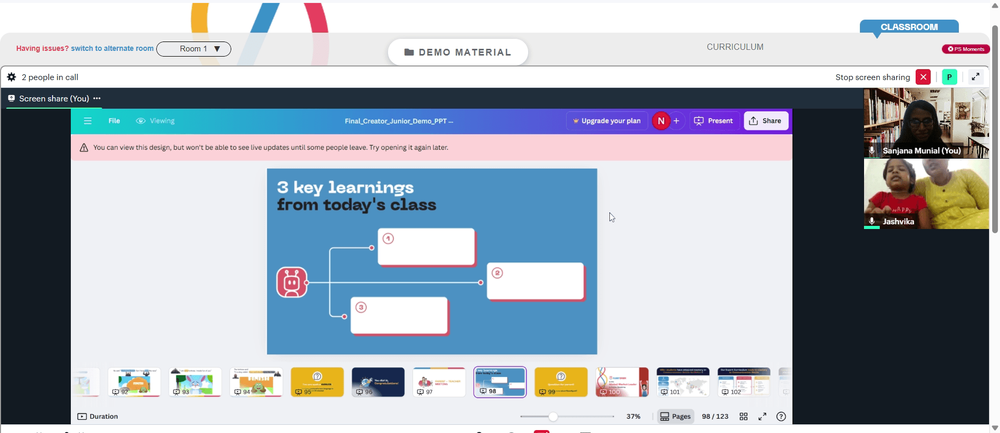Open Screen share options ellipsis
This screenshot has height=433, width=1000.
(97, 98)
